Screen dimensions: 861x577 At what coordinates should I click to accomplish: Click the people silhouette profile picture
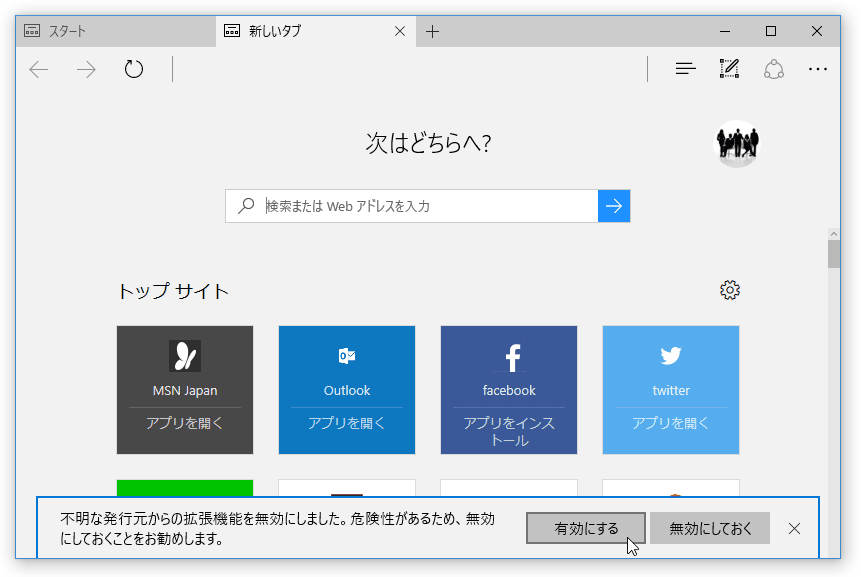pos(737,144)
